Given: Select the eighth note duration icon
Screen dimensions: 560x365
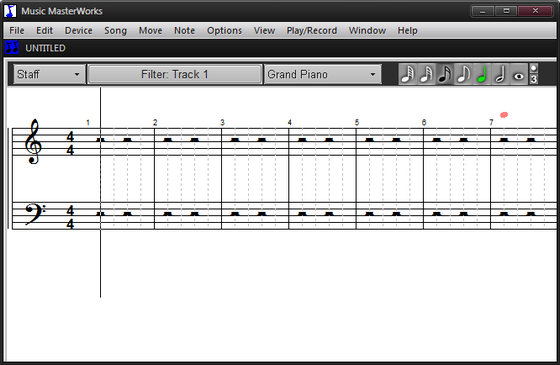Looking at the screenshot, I should (463, 74).
